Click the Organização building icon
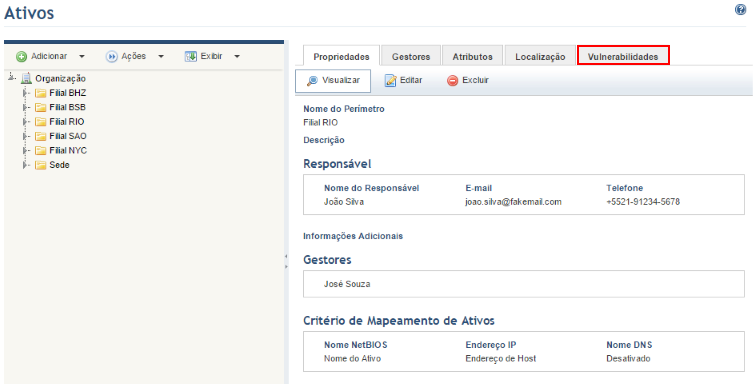756x384 pixels. coord(27,78)
